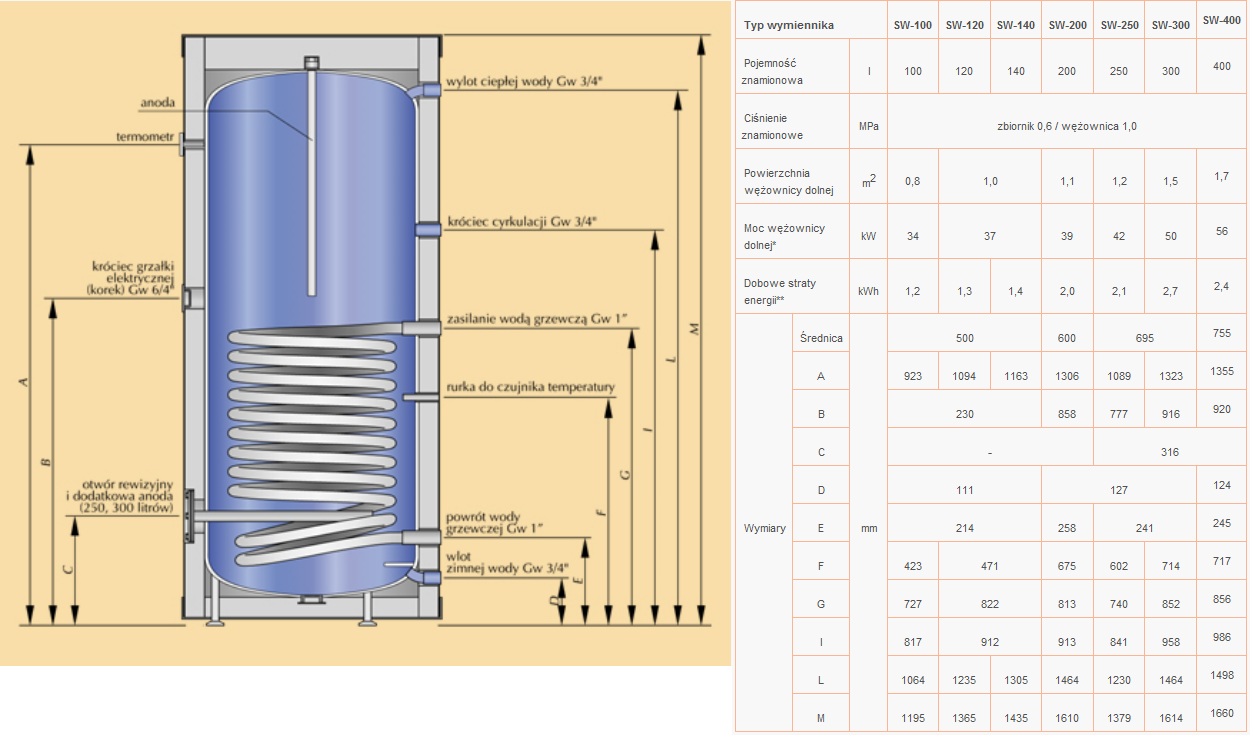
Task: Click dimension B value 230
Action: [x=964, y=414]
